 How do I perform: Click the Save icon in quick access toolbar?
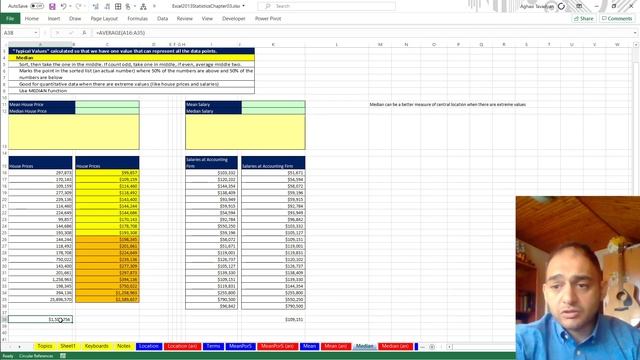point(52,7)
